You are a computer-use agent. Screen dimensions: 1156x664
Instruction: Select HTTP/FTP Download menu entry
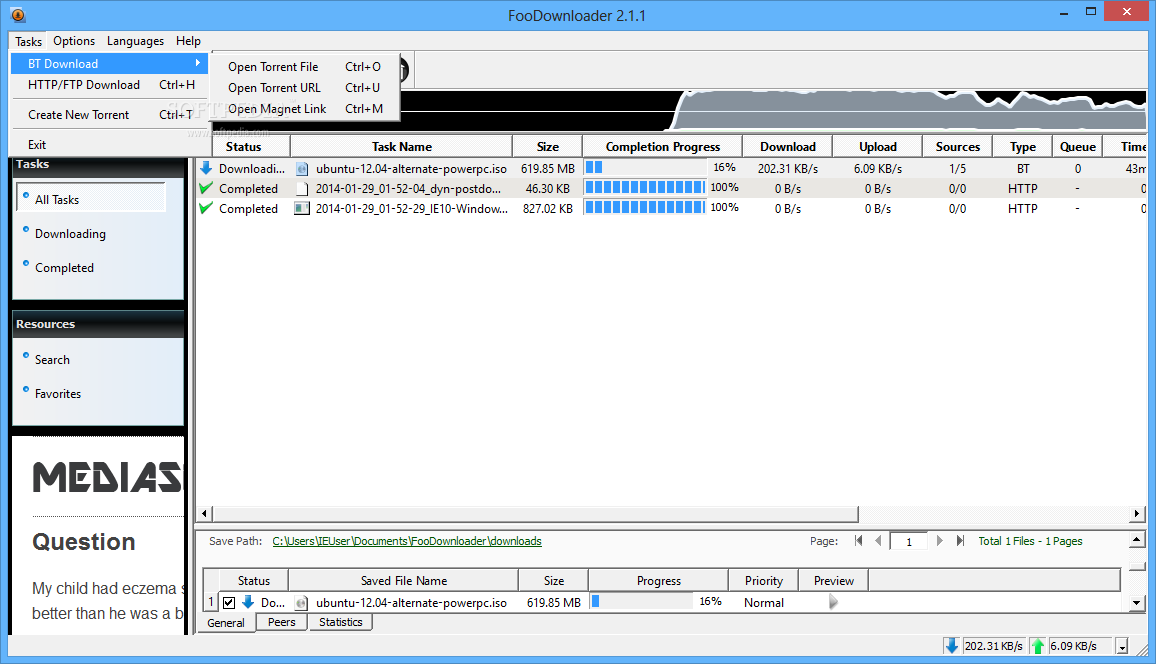pyautogui.click(x=111, y=85)
